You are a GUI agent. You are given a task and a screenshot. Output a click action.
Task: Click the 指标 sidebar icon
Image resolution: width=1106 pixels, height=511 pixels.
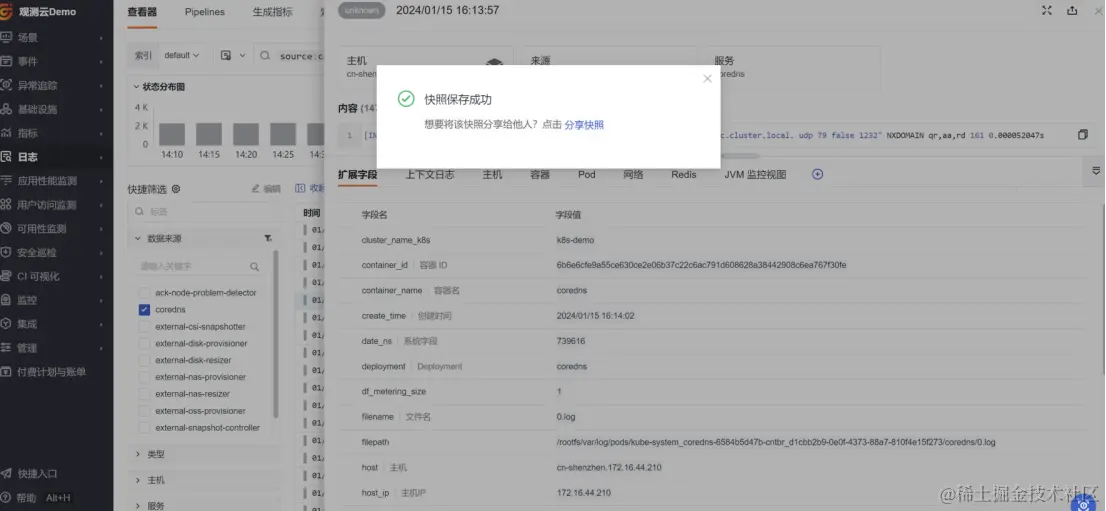6,133
